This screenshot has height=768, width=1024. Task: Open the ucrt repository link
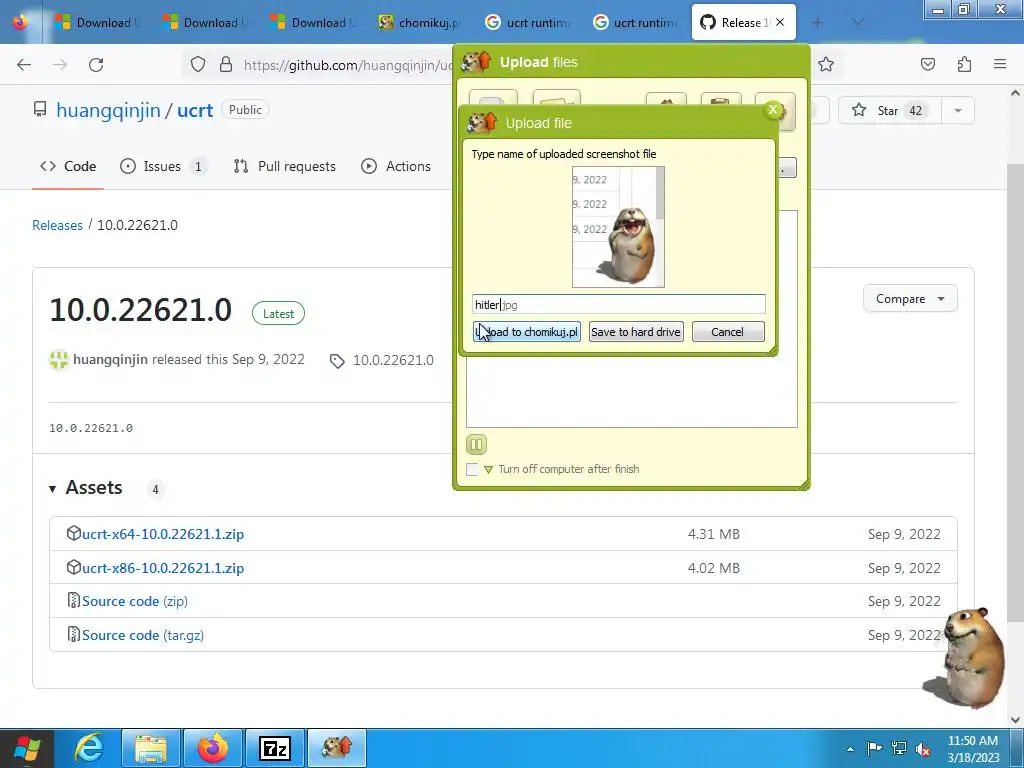(195, 110)
